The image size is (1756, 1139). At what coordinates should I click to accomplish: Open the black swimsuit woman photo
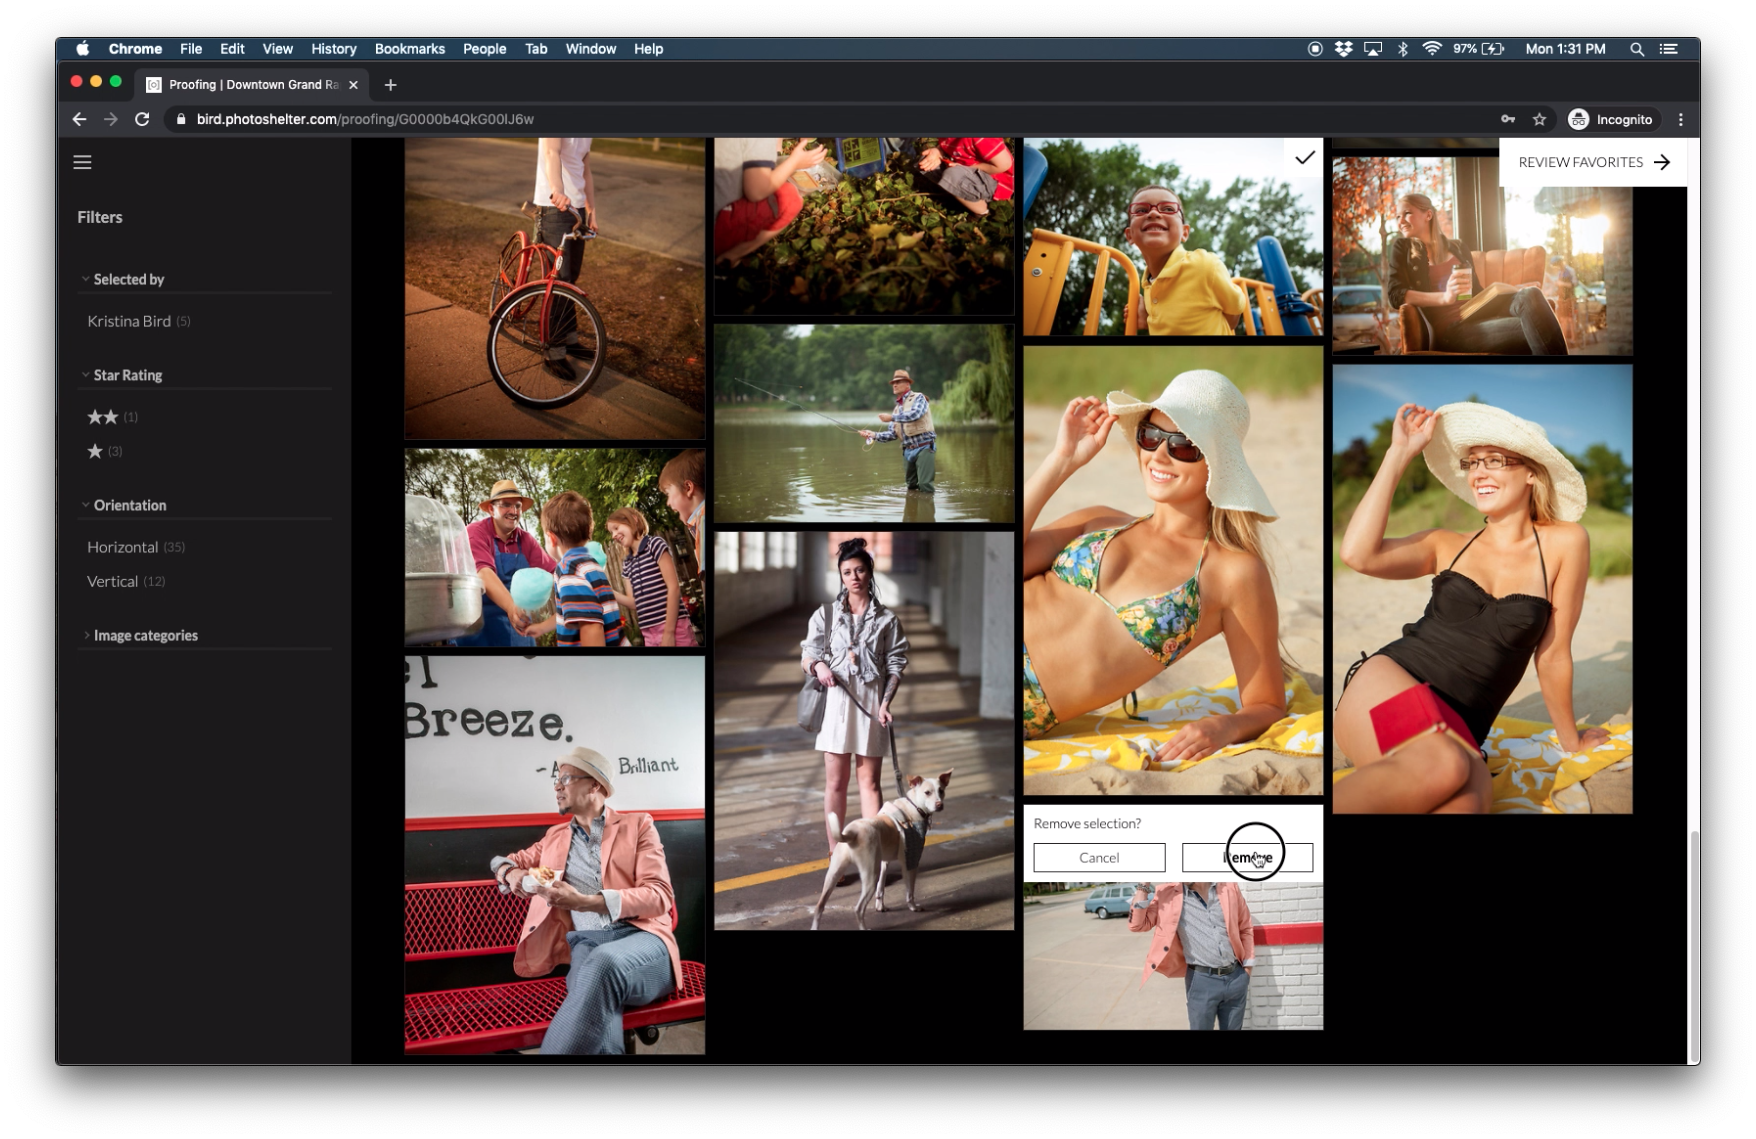[x=1482, y=589]
